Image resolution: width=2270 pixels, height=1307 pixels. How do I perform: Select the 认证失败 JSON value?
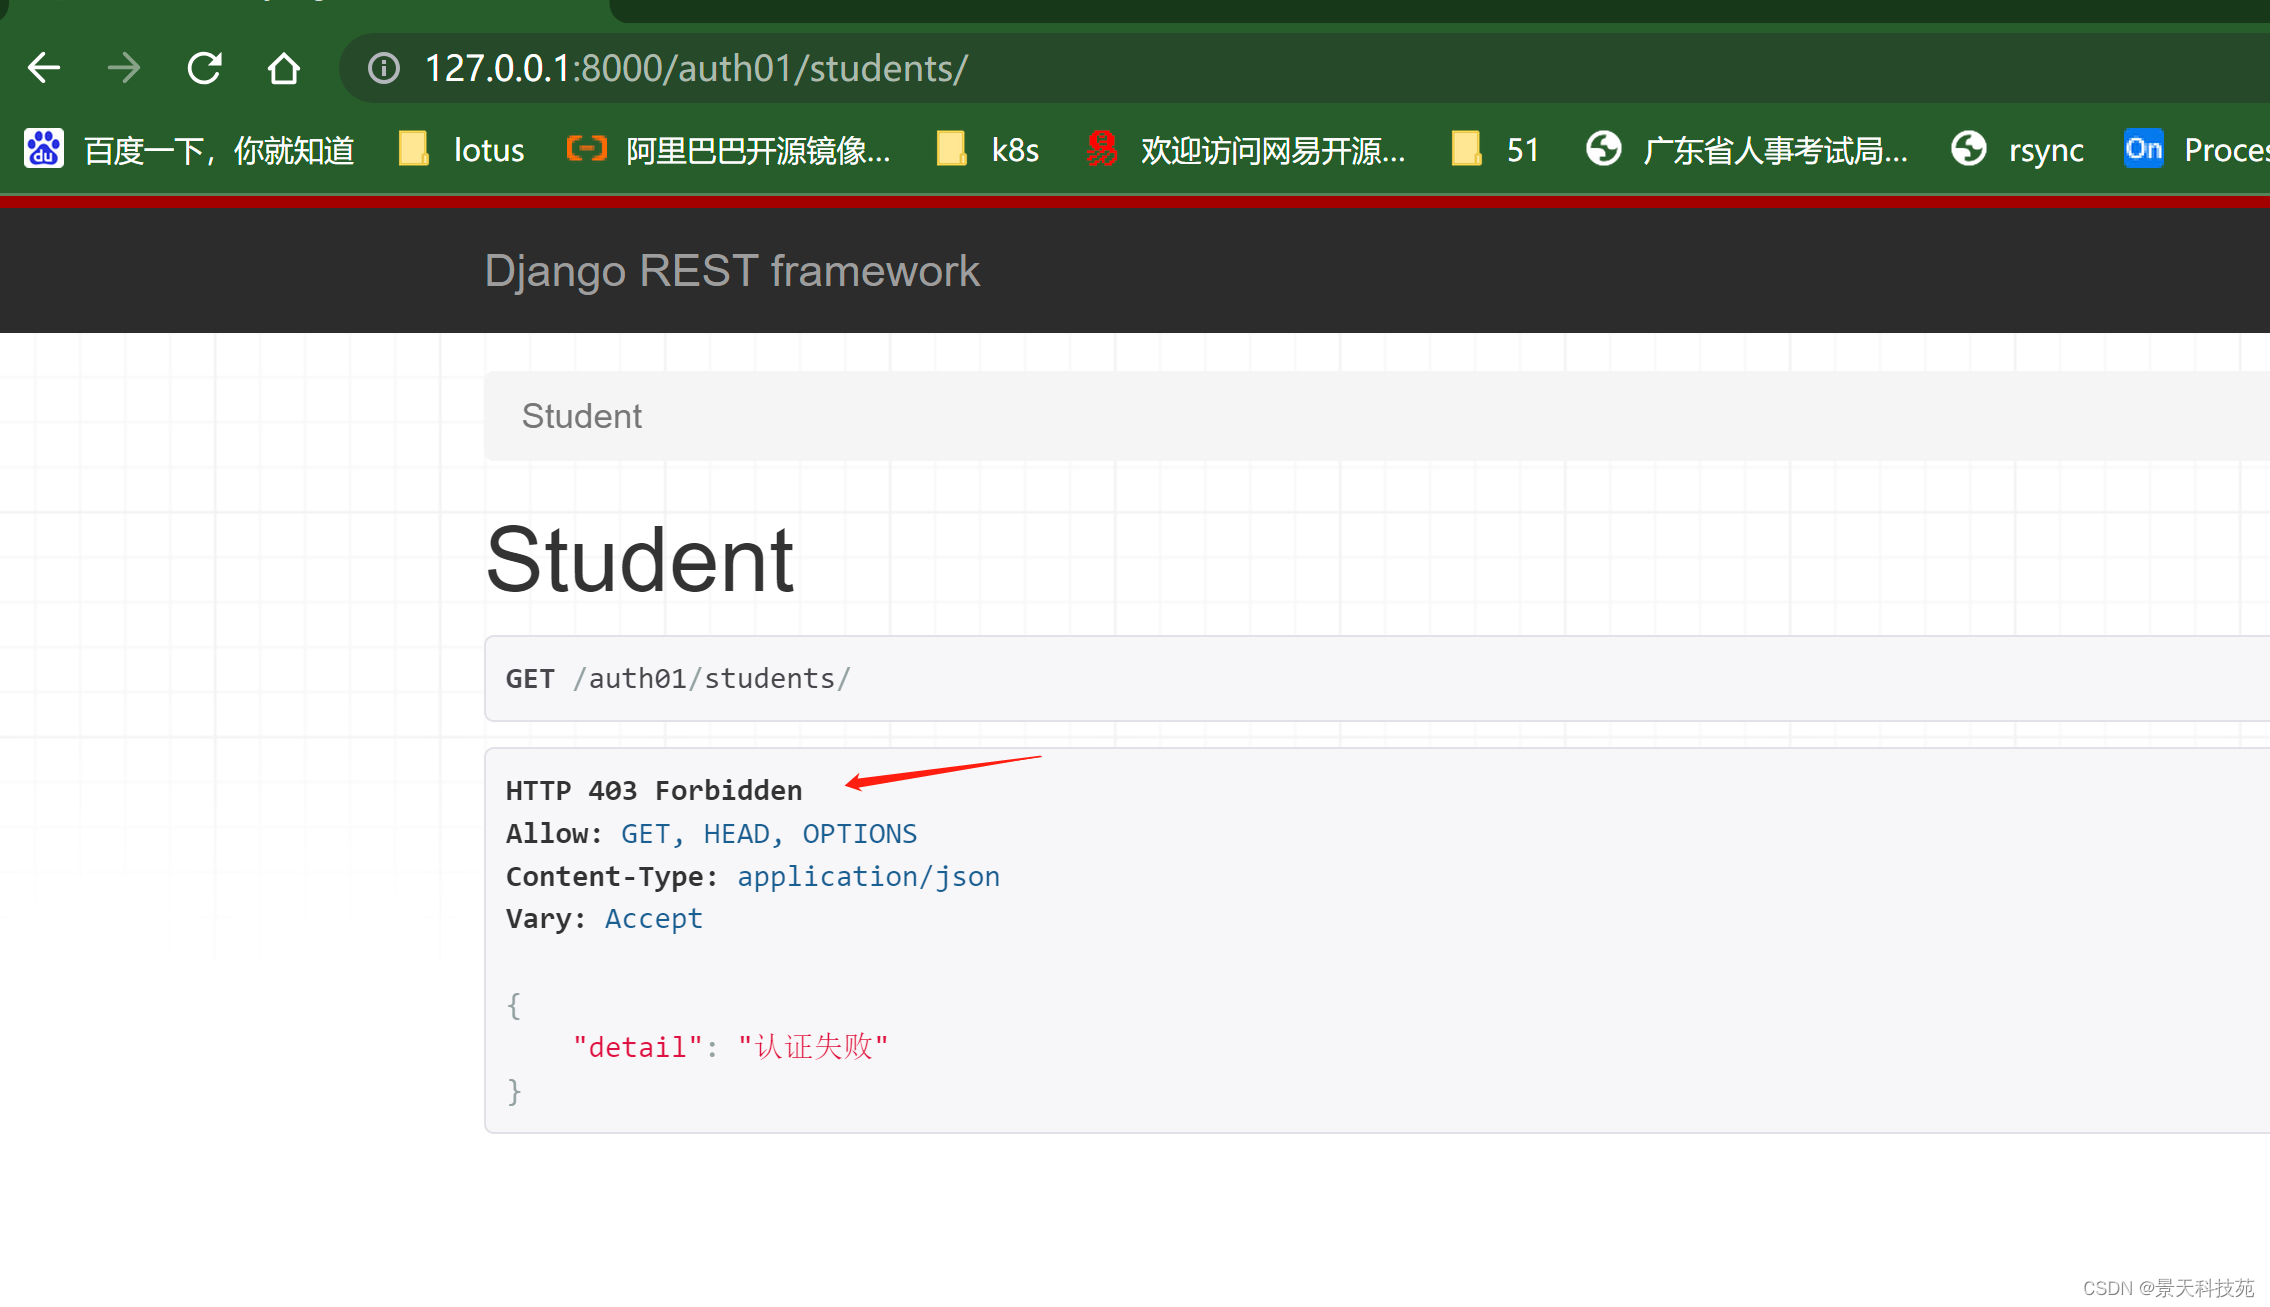[813, 1047]
